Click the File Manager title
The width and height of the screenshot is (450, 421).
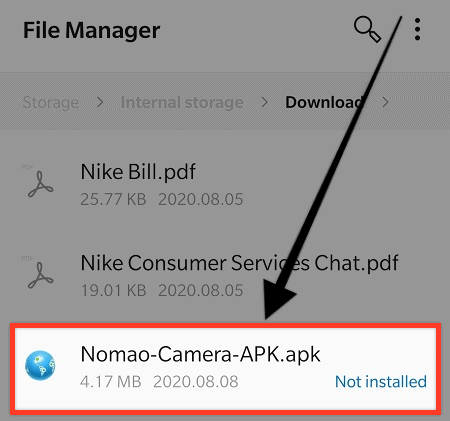pyautogui.click(x=91, y=30)
